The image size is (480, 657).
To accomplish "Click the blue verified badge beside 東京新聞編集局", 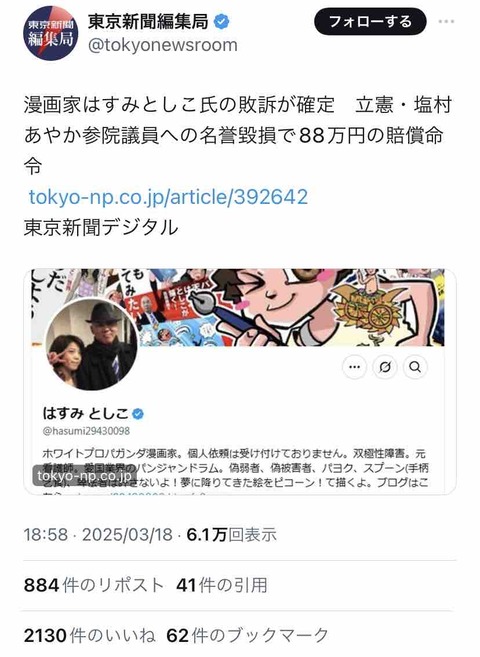I will tap(222, 22).
